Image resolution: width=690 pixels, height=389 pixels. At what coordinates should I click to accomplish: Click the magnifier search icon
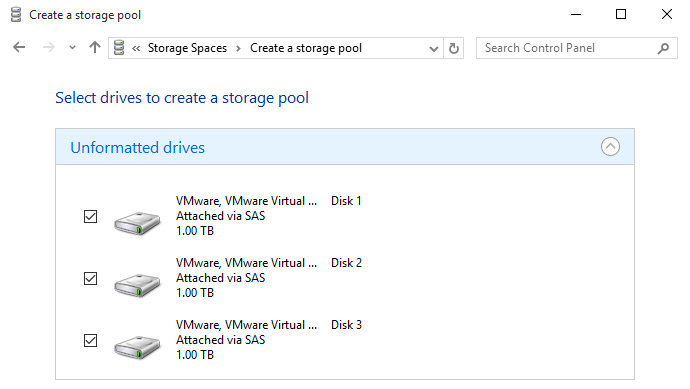click(664, 48)
